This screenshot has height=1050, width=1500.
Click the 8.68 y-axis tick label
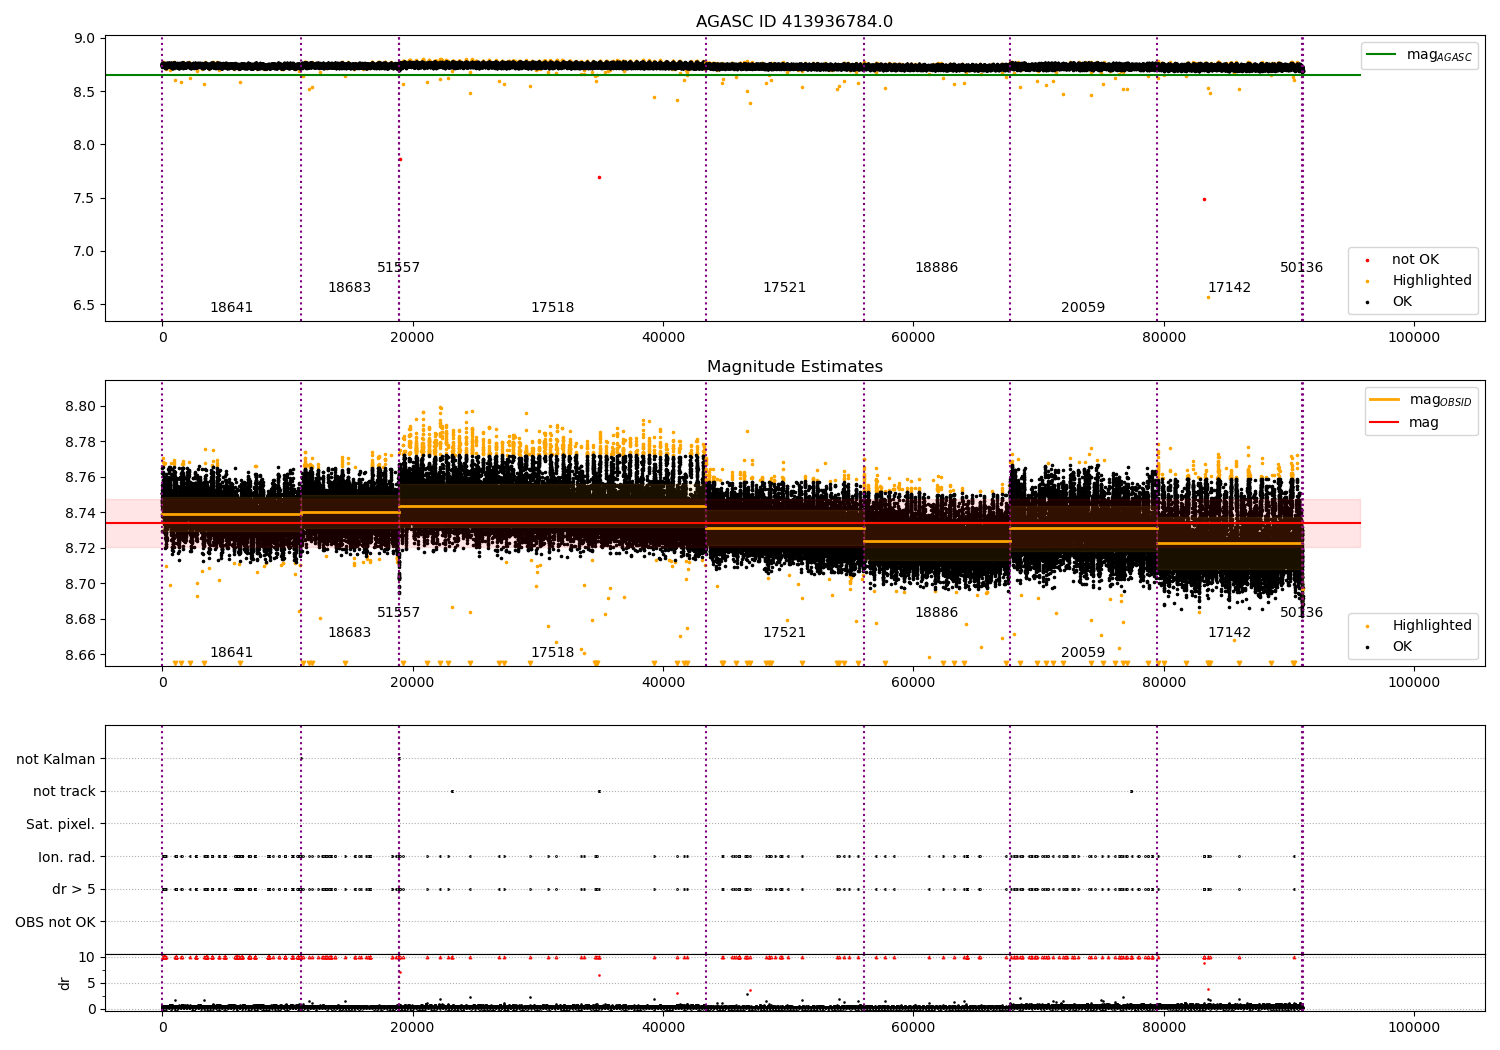81,620
